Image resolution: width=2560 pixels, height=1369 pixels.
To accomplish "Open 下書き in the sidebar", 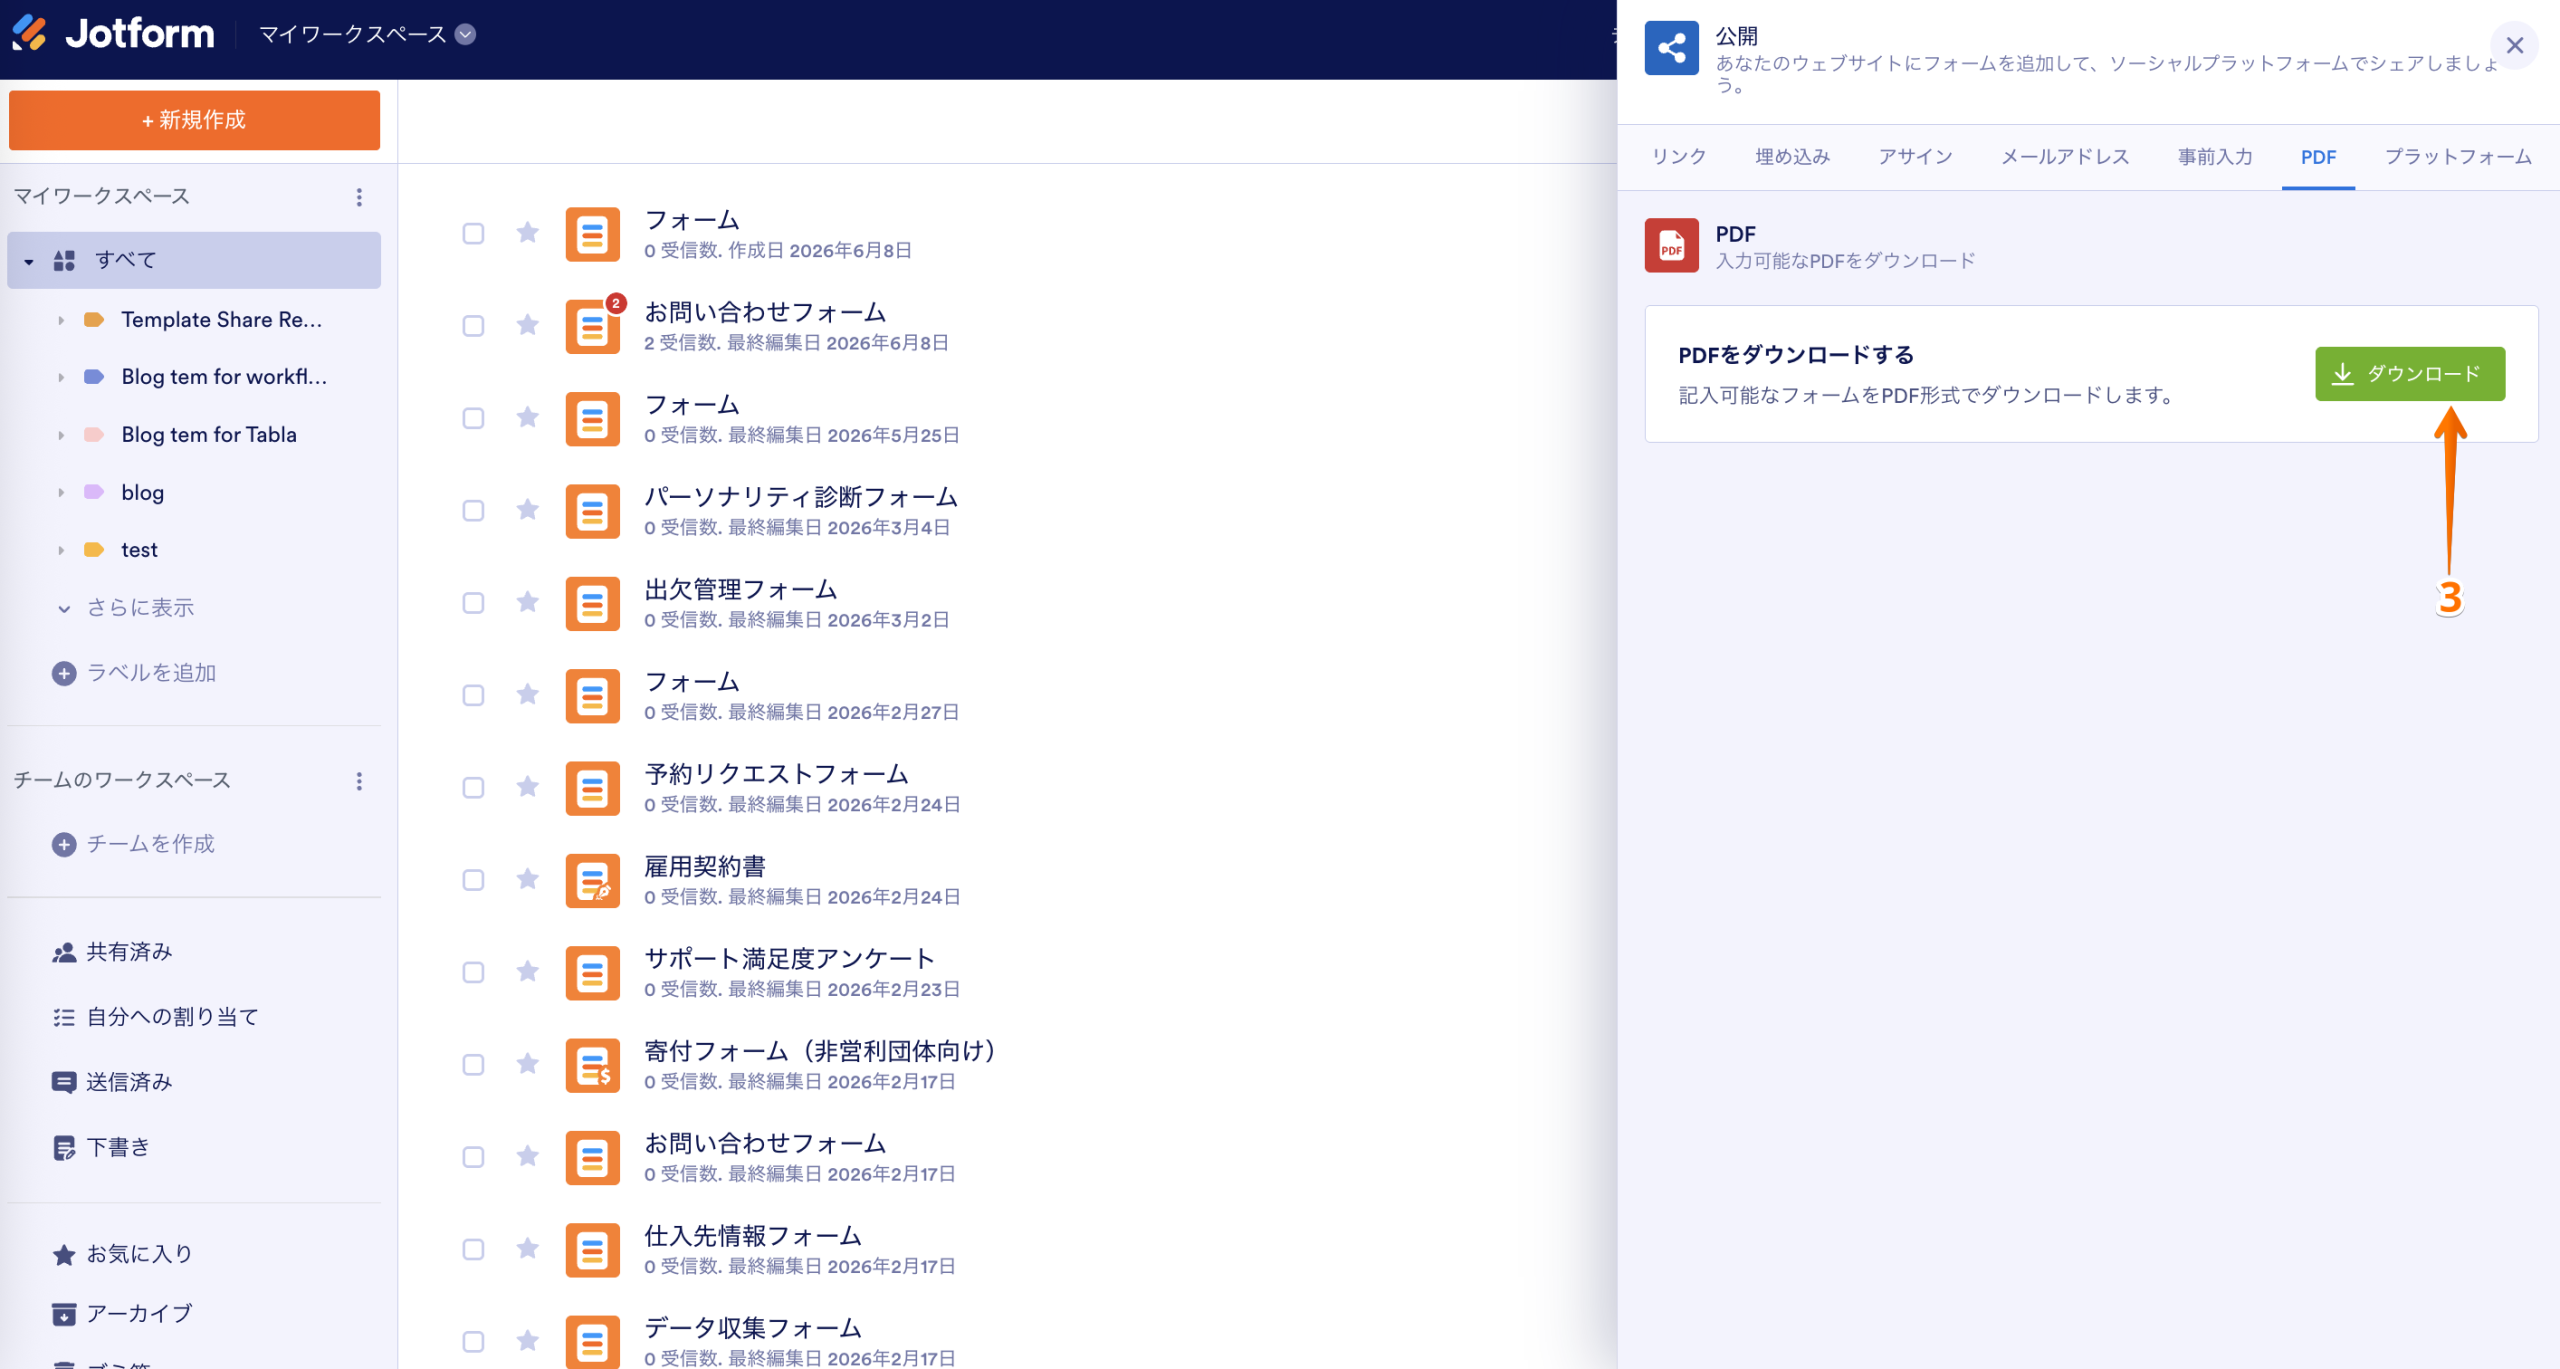I will 101,1147.
